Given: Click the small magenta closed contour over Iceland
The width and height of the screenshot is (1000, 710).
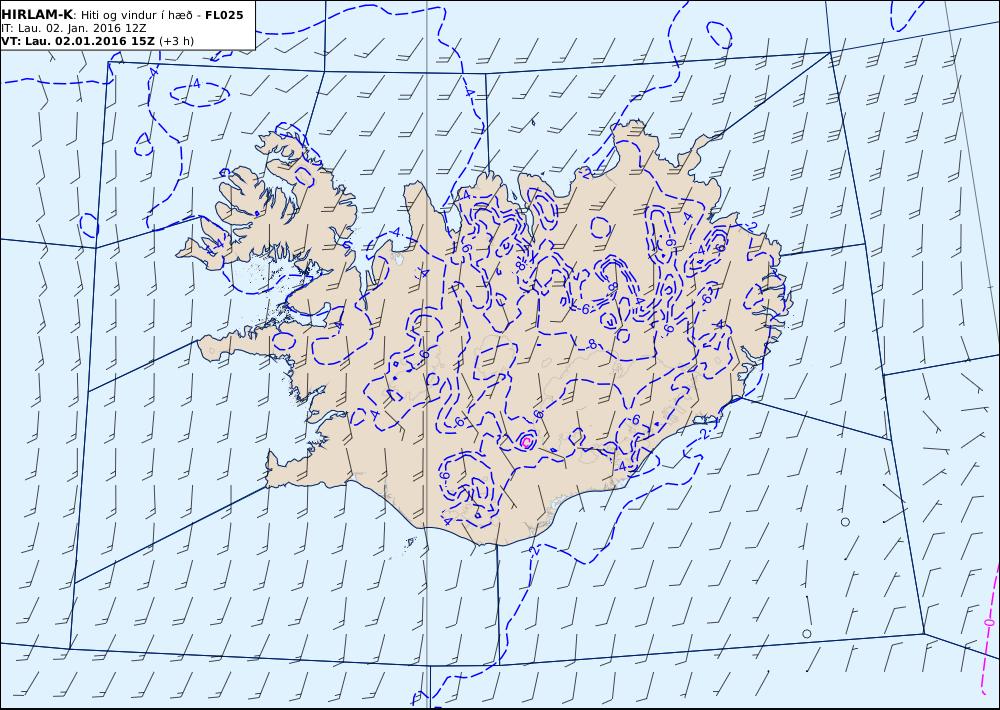Looking at the screenshot, I should pyautogui.click(x=526, y=441).
